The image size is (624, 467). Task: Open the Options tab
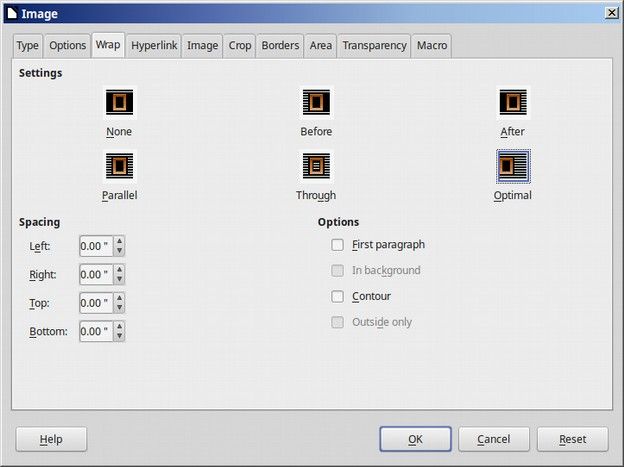coord(68,46)
